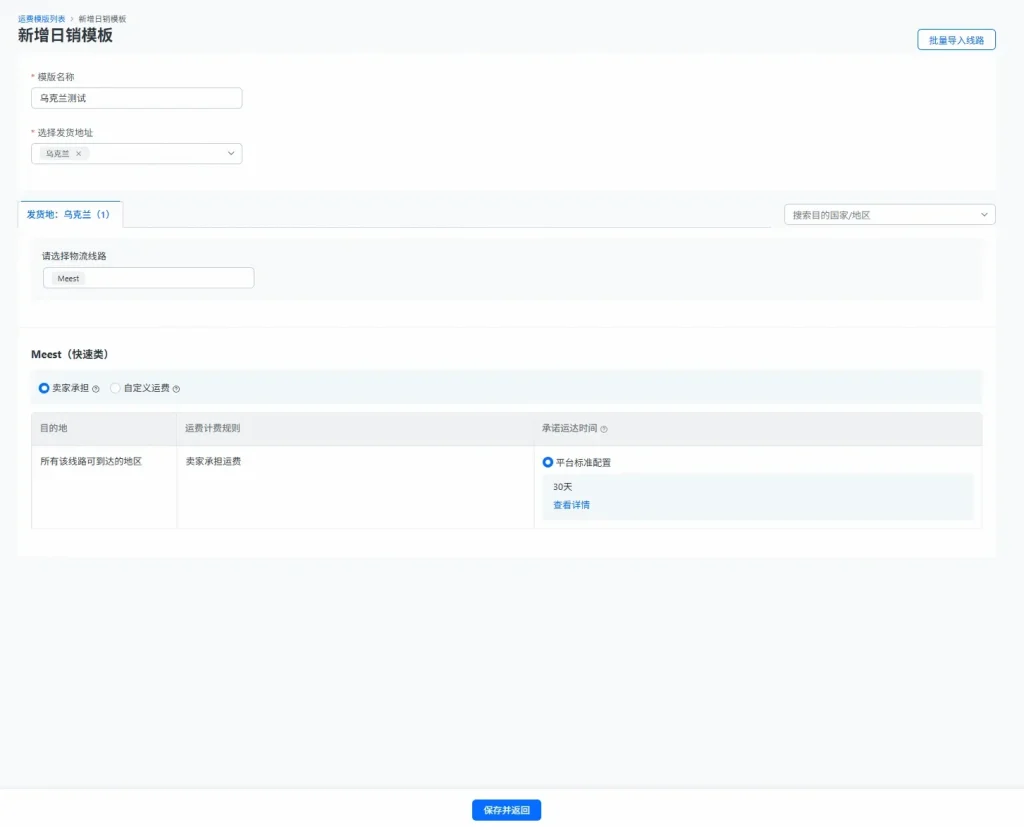1024x827 pixels.
Task: Click breadcrumb separator arrow after 运费模板列表
Action: pyautogui.click(x=72, y=19)
